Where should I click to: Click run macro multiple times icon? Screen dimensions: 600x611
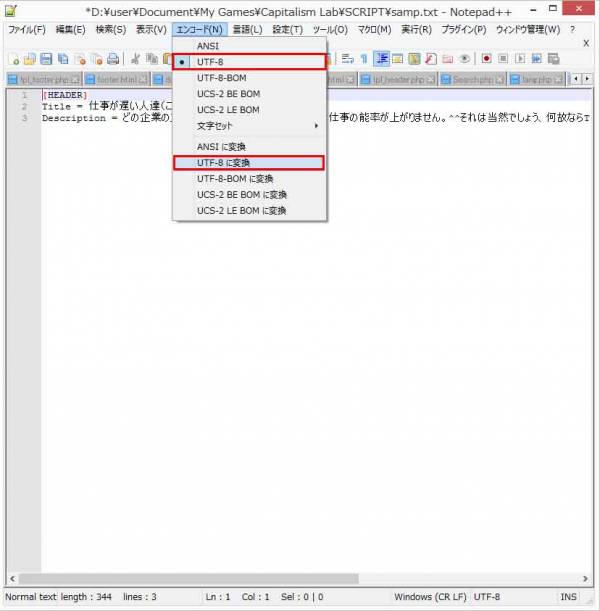pos(536,59)
